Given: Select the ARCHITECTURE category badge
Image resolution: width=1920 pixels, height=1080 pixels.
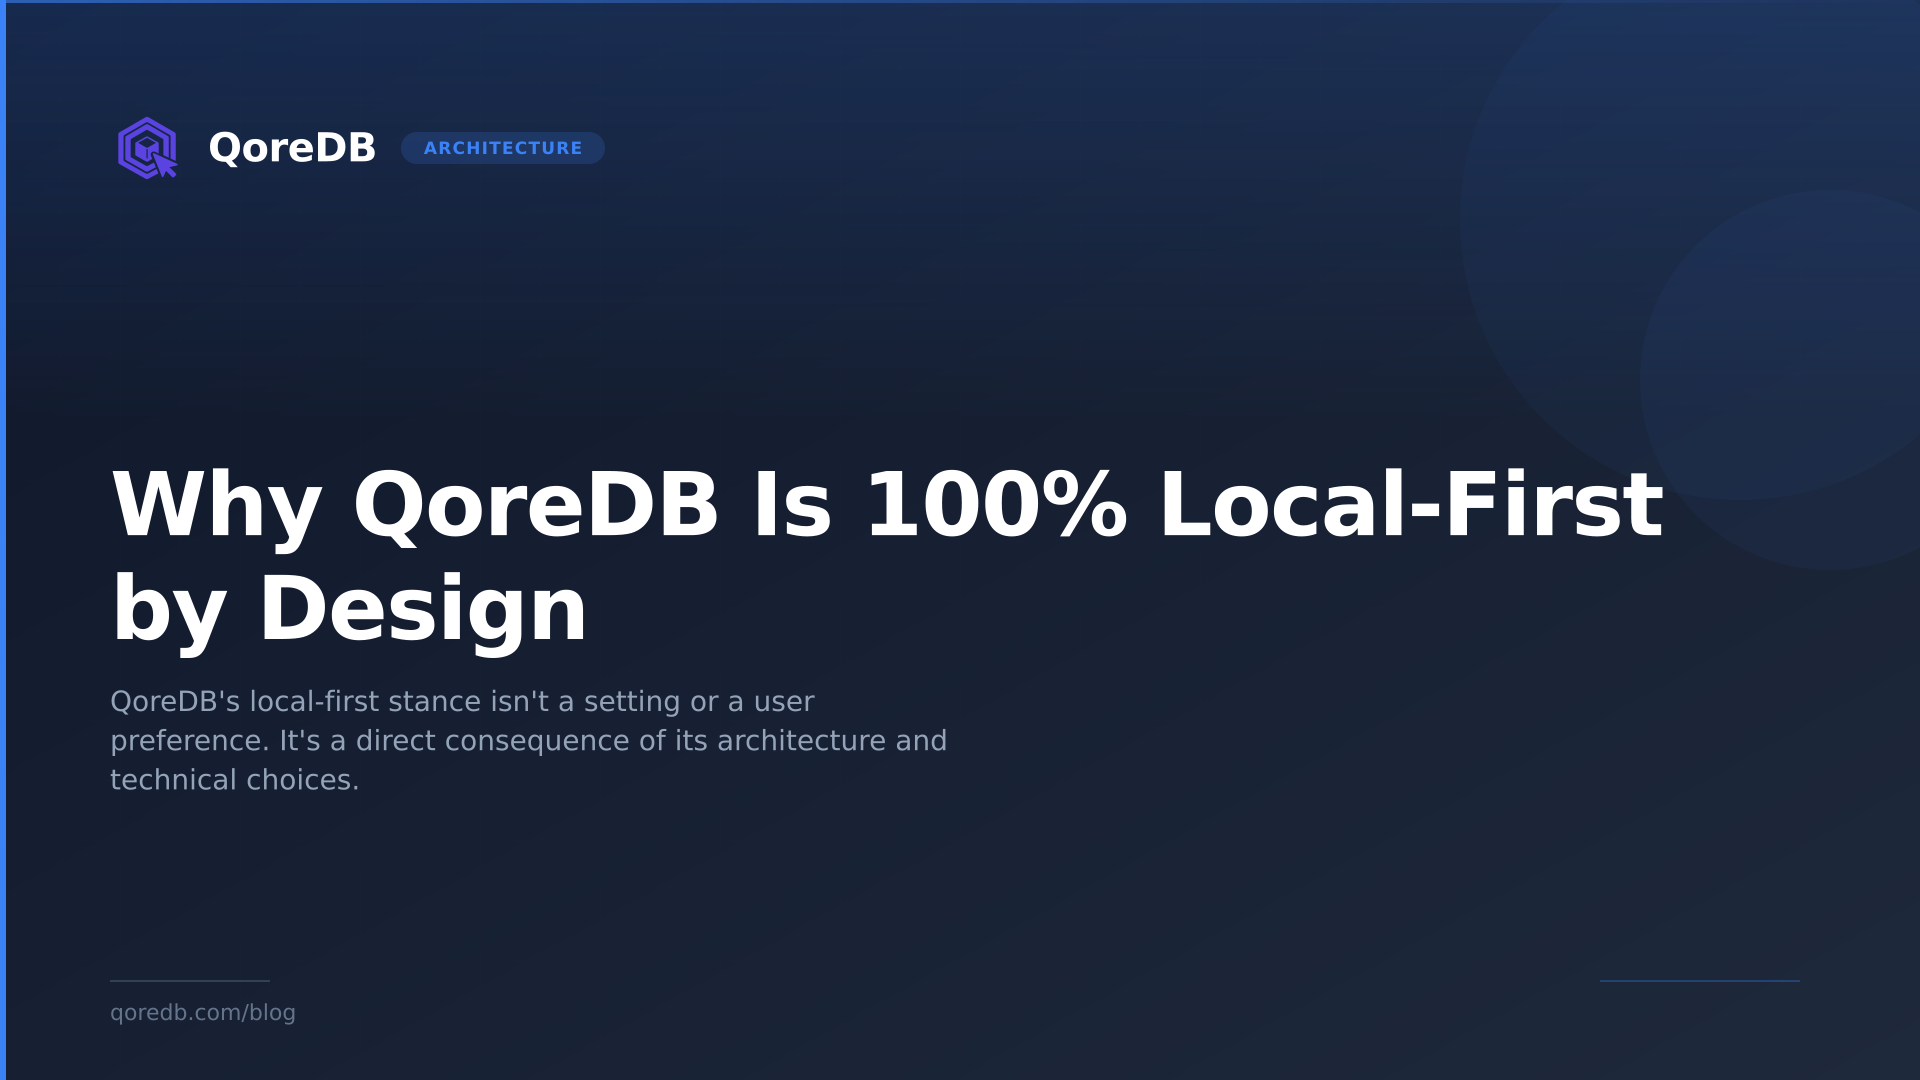Looking at the screenshot, I should click(x=503, y=148).
